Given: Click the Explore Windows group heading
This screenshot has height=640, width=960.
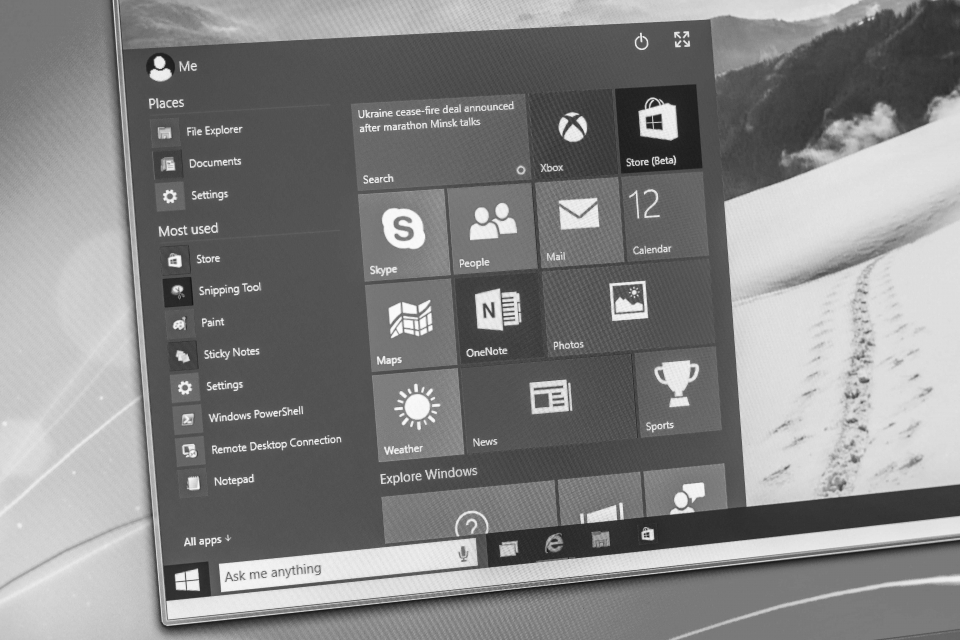Looking at the screenshot, I should (429, 475).
